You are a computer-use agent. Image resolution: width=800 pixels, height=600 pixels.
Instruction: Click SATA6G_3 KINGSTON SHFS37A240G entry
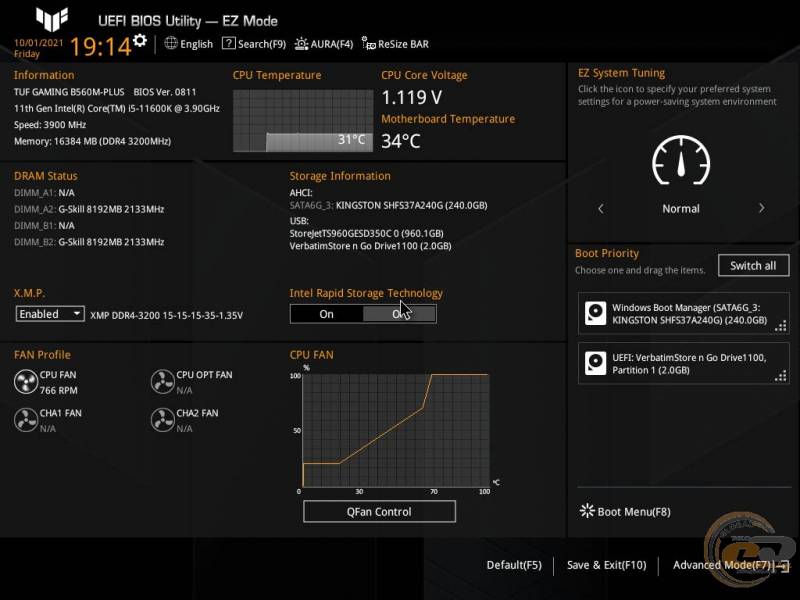388,205
